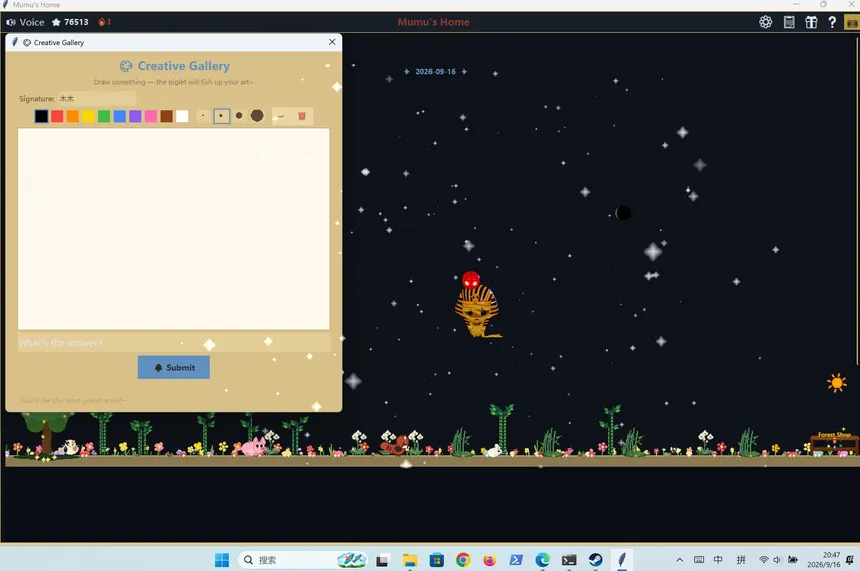Screen dimensions: 860x571
Task: Click the dark new moon
Action: pos(623,213)
